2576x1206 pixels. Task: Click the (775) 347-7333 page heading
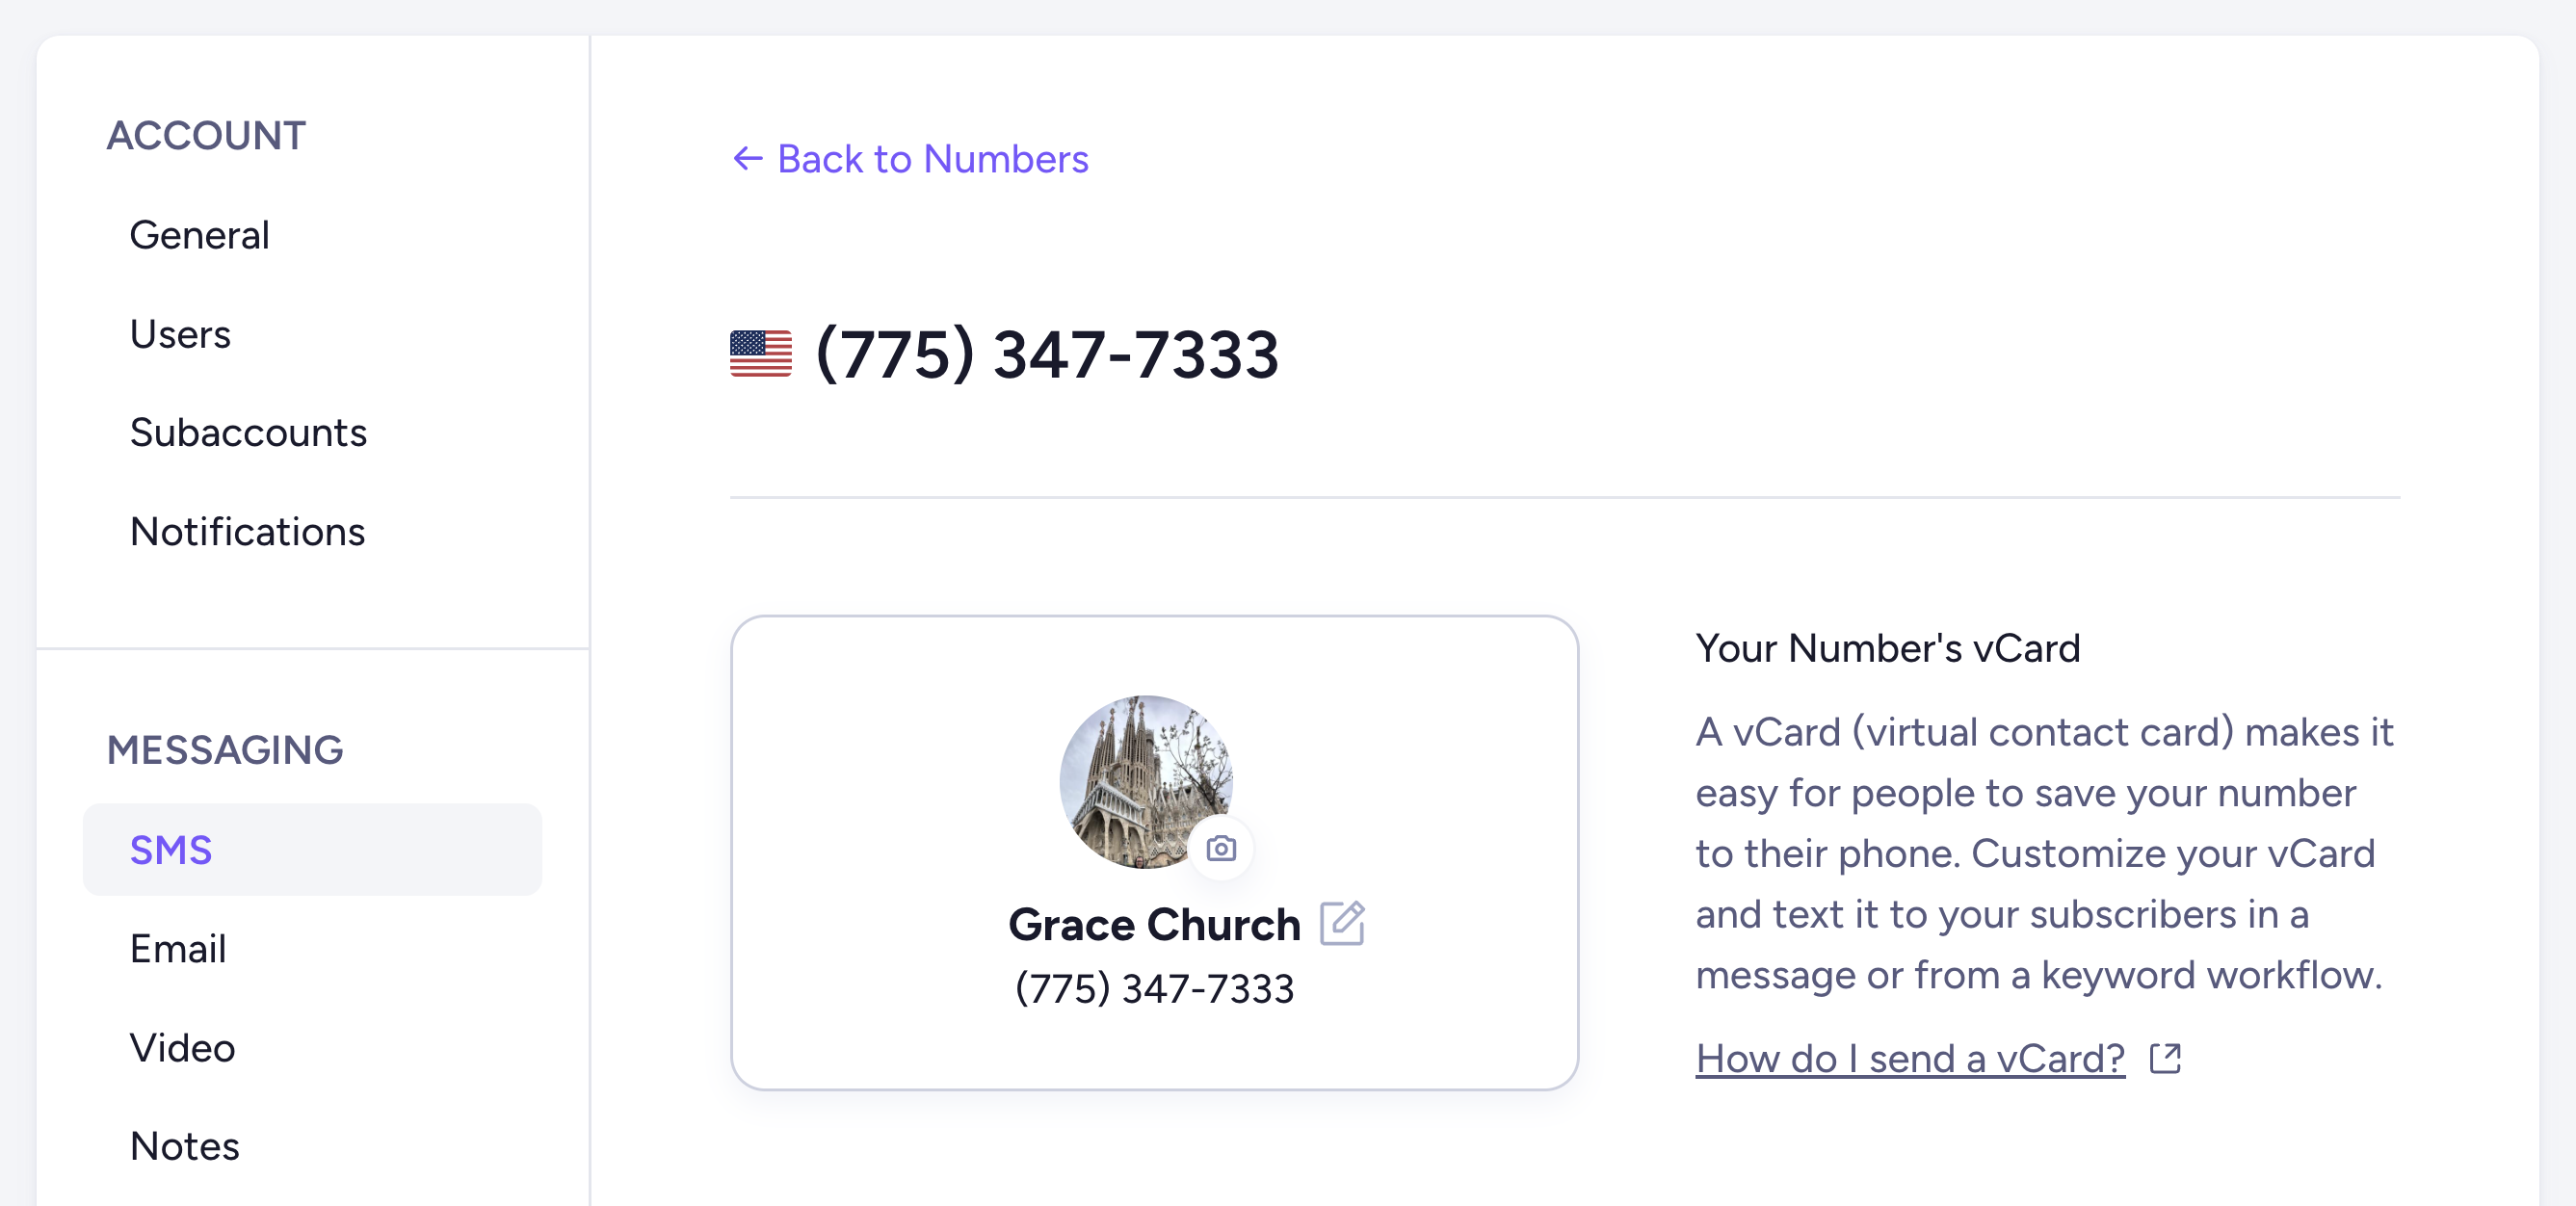tap(1047, 354)
